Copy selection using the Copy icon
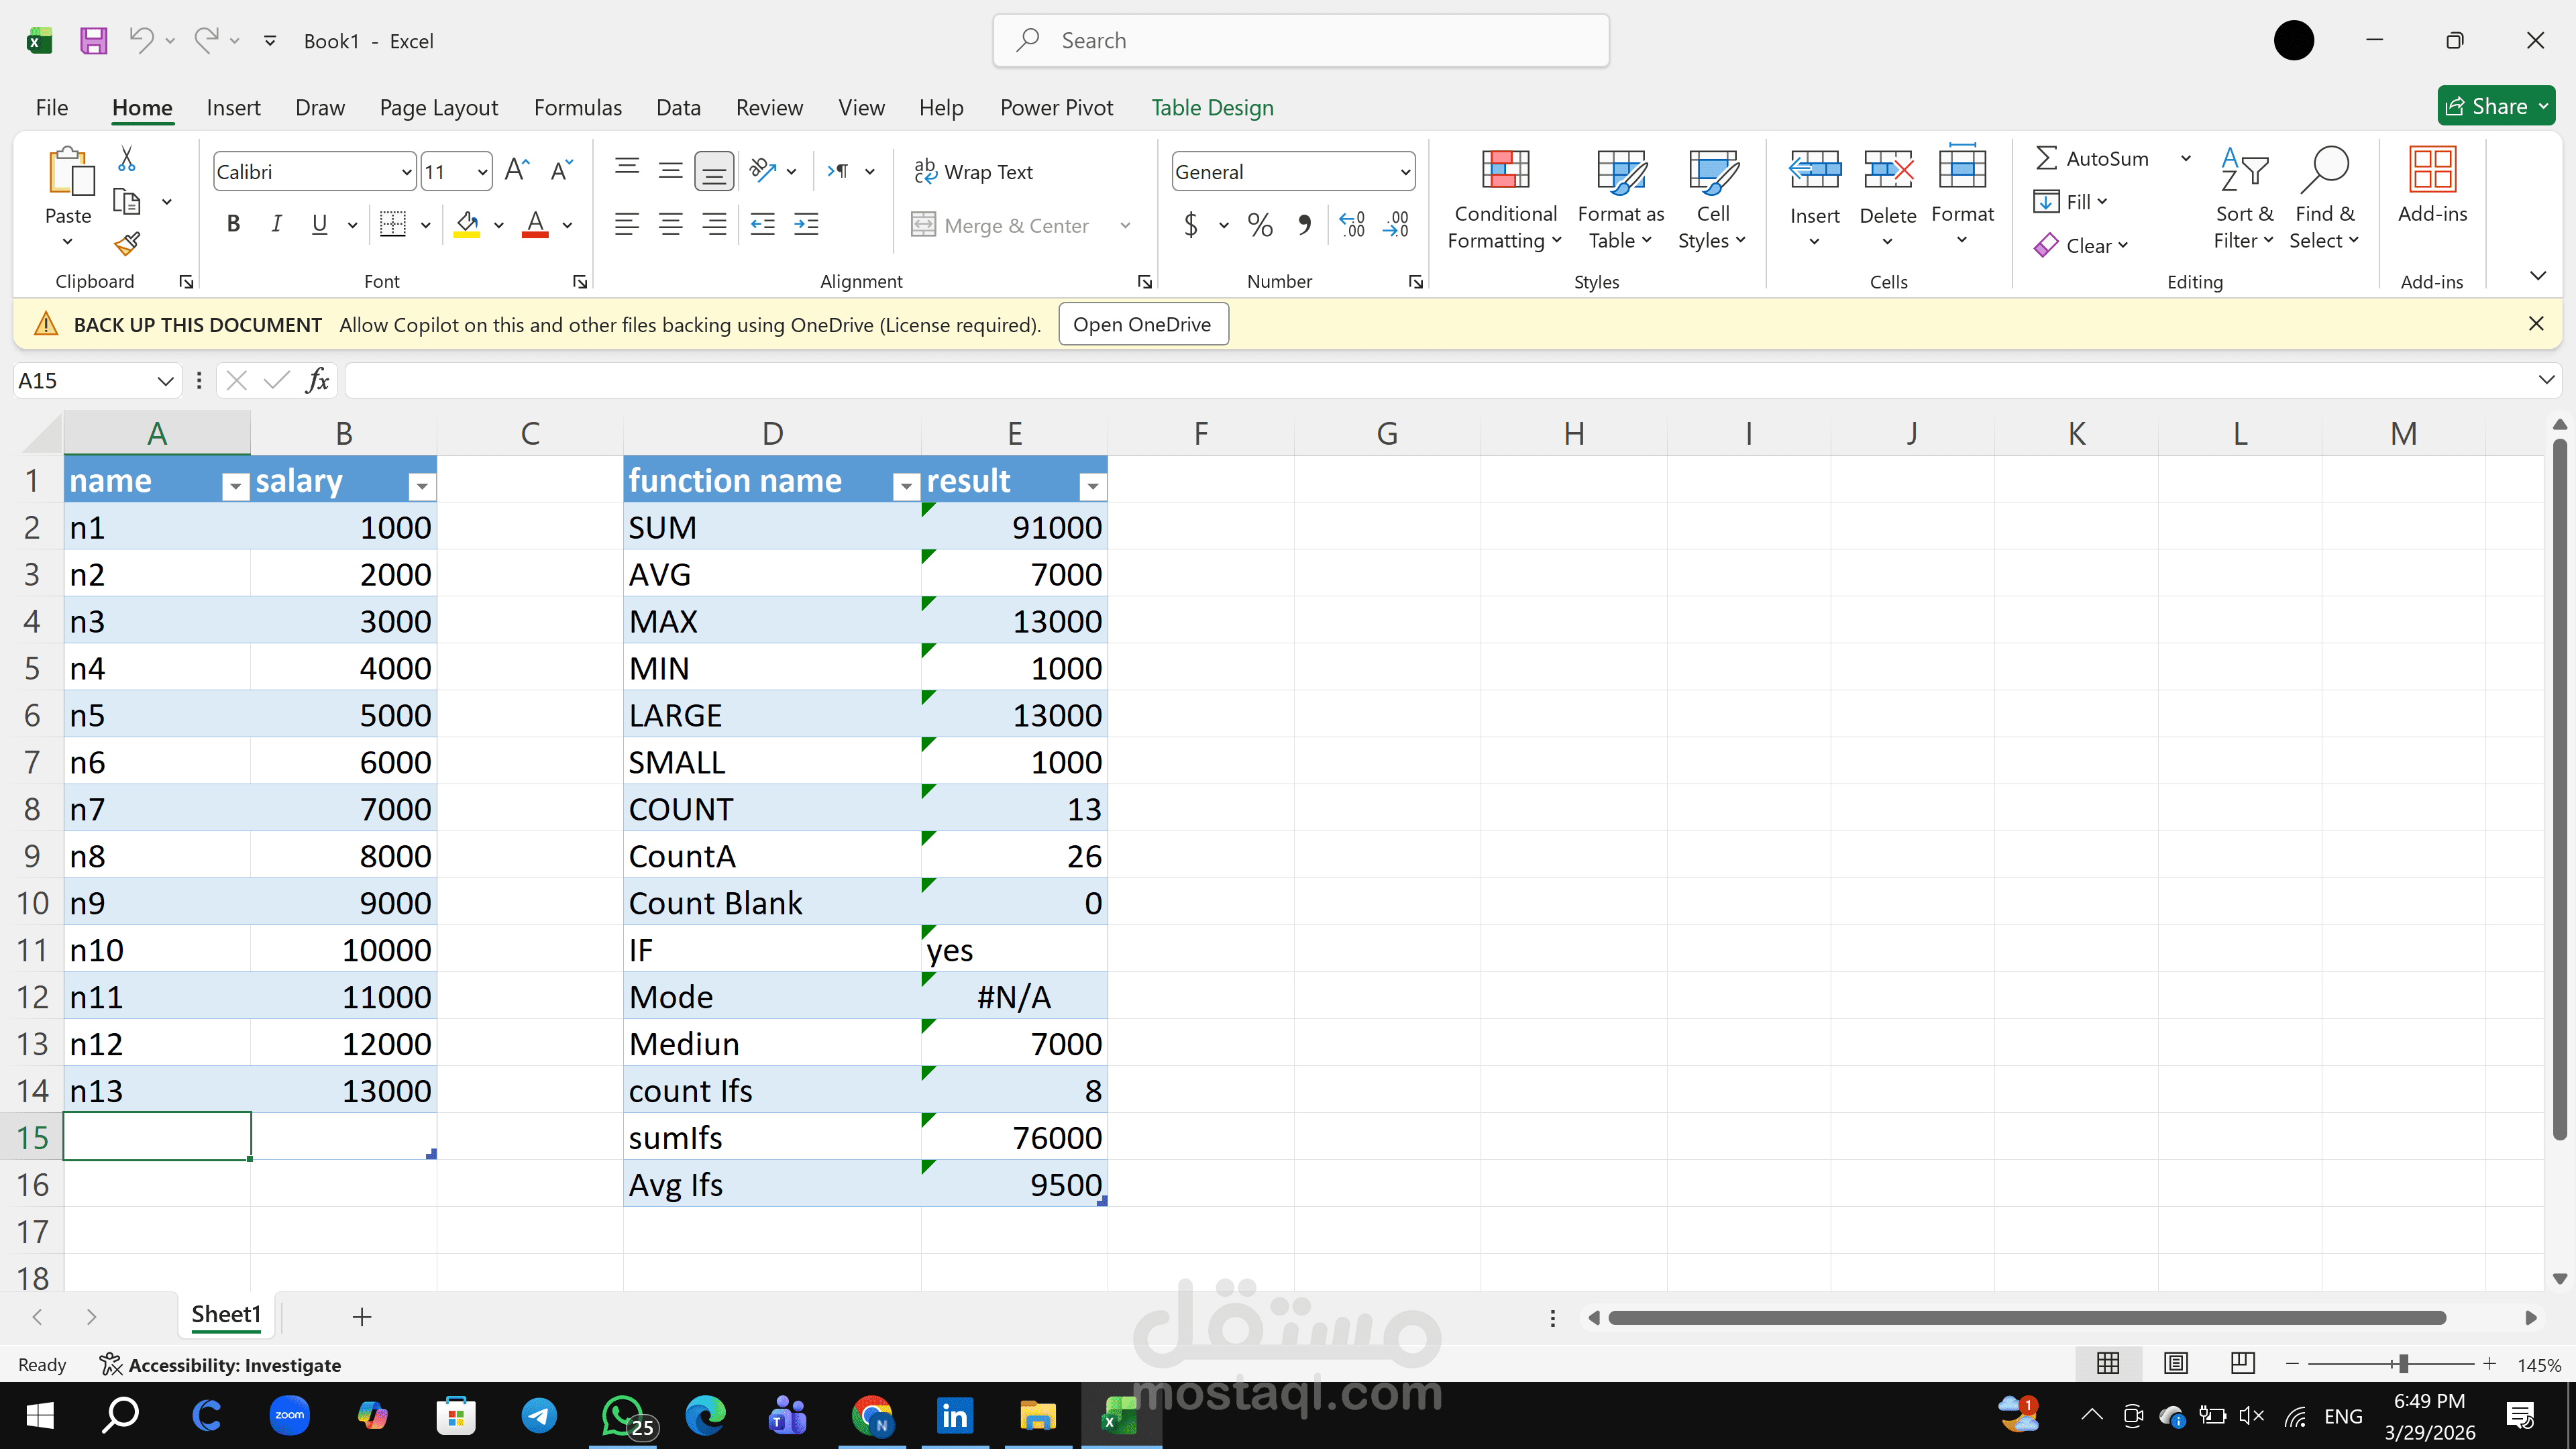 (x=127, y=201)
